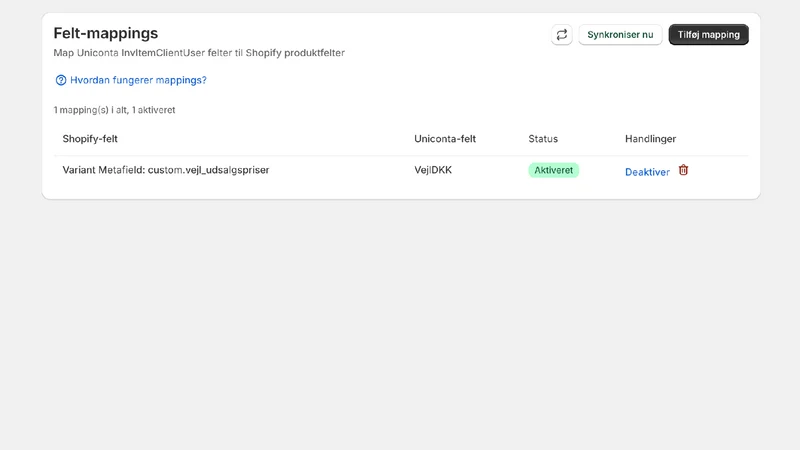
Task: Open the Hvordan fungerer mappings? link
Action: click(138, 80)
